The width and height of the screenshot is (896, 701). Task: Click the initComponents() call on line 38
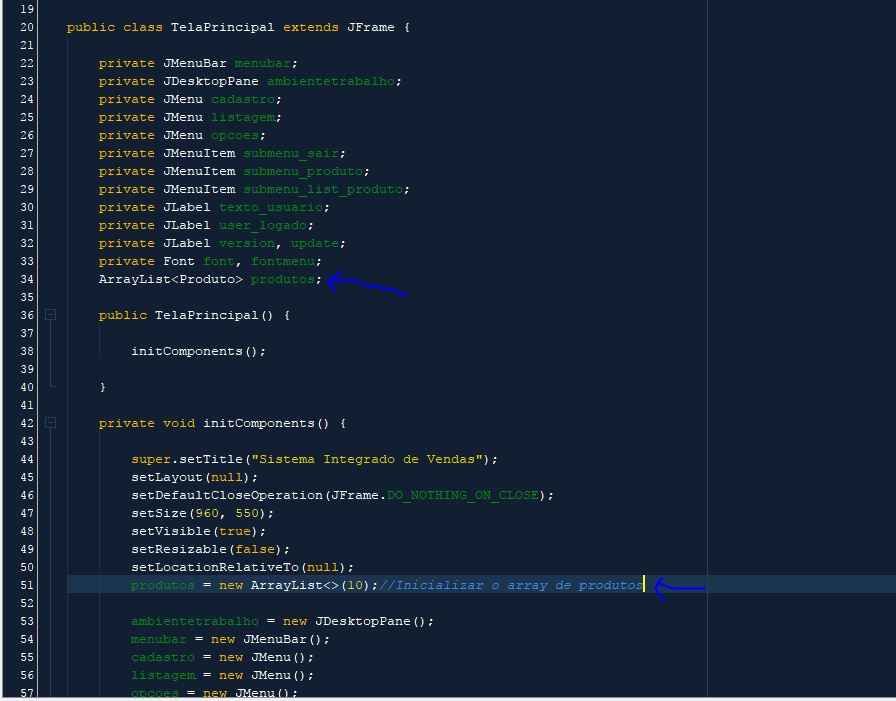pos(198,351)
